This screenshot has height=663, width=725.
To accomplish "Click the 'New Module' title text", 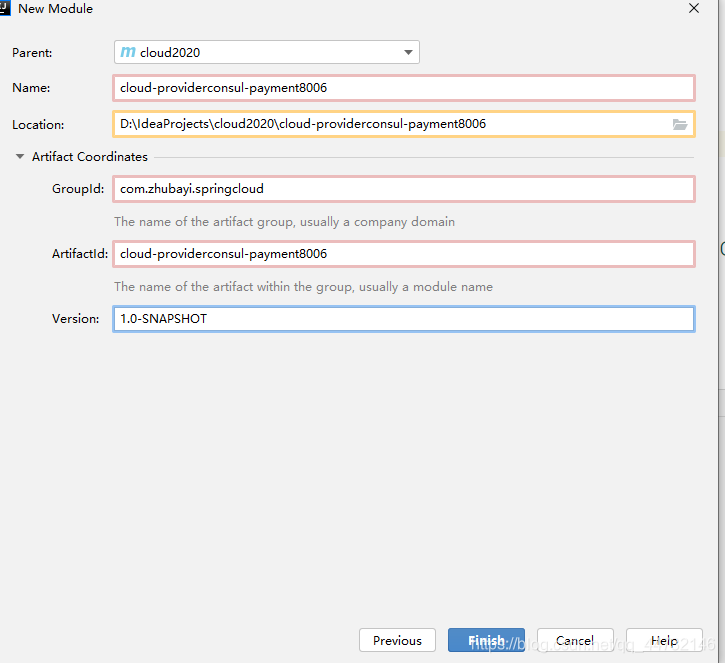I will (55, 9).
